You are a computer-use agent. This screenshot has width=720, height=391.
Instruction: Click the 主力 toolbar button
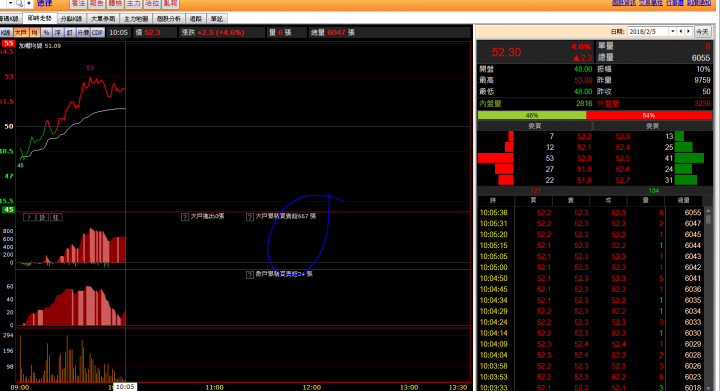pos(134,4)
